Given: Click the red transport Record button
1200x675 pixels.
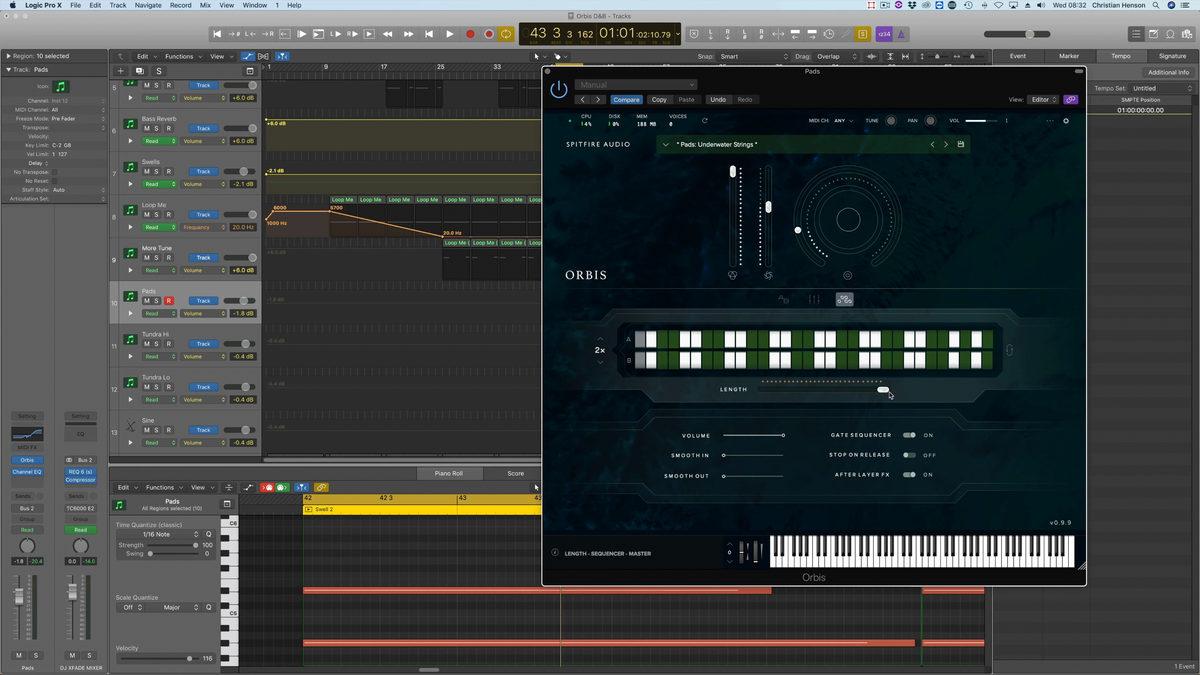Looking at the screenshot, I should tap(470, 34).
